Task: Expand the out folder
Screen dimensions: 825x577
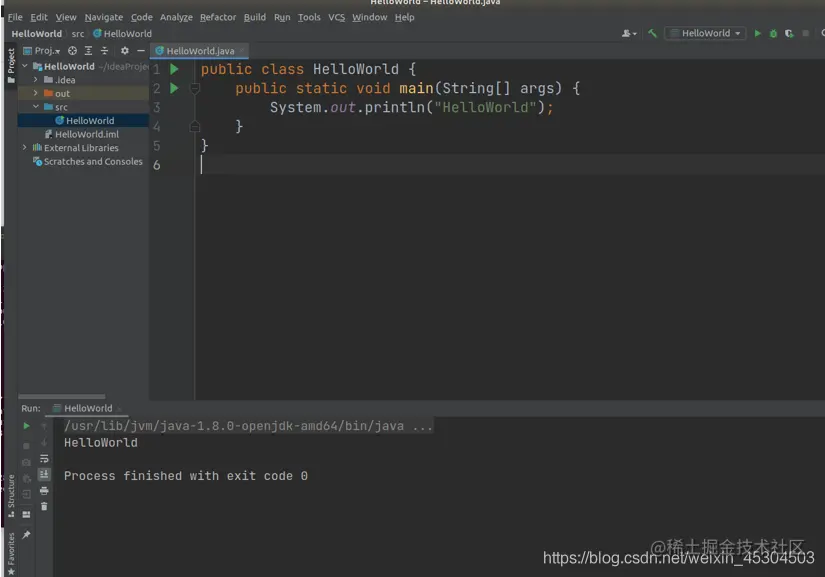Action: click(35, 93)
